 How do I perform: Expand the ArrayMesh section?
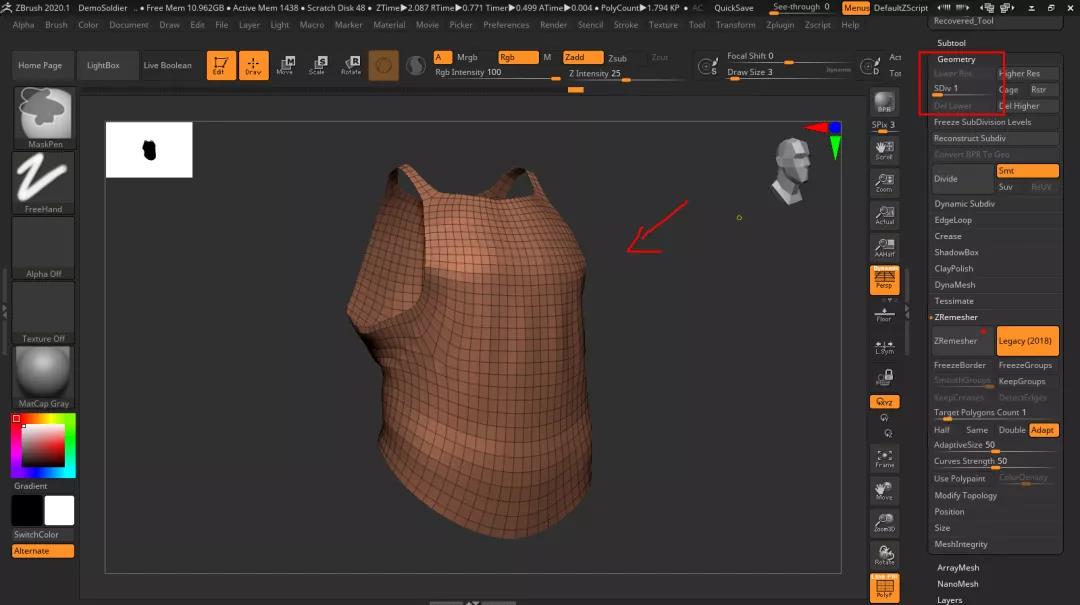pyautogui.click(x=958, y=568)
